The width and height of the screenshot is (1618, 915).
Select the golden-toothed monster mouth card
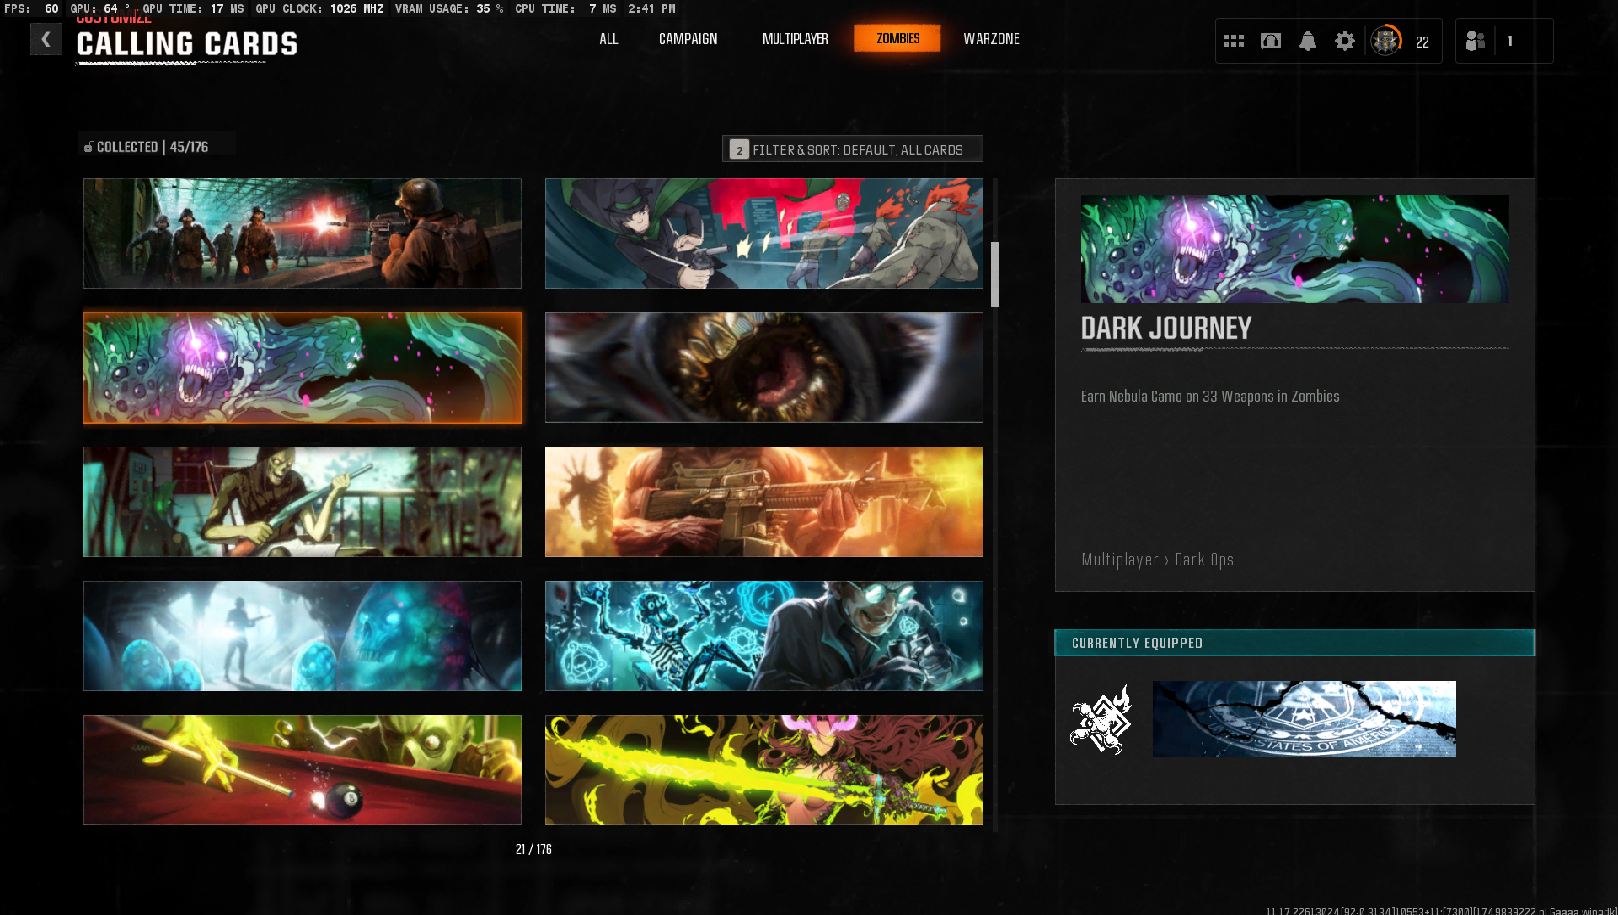coord(764,368)
